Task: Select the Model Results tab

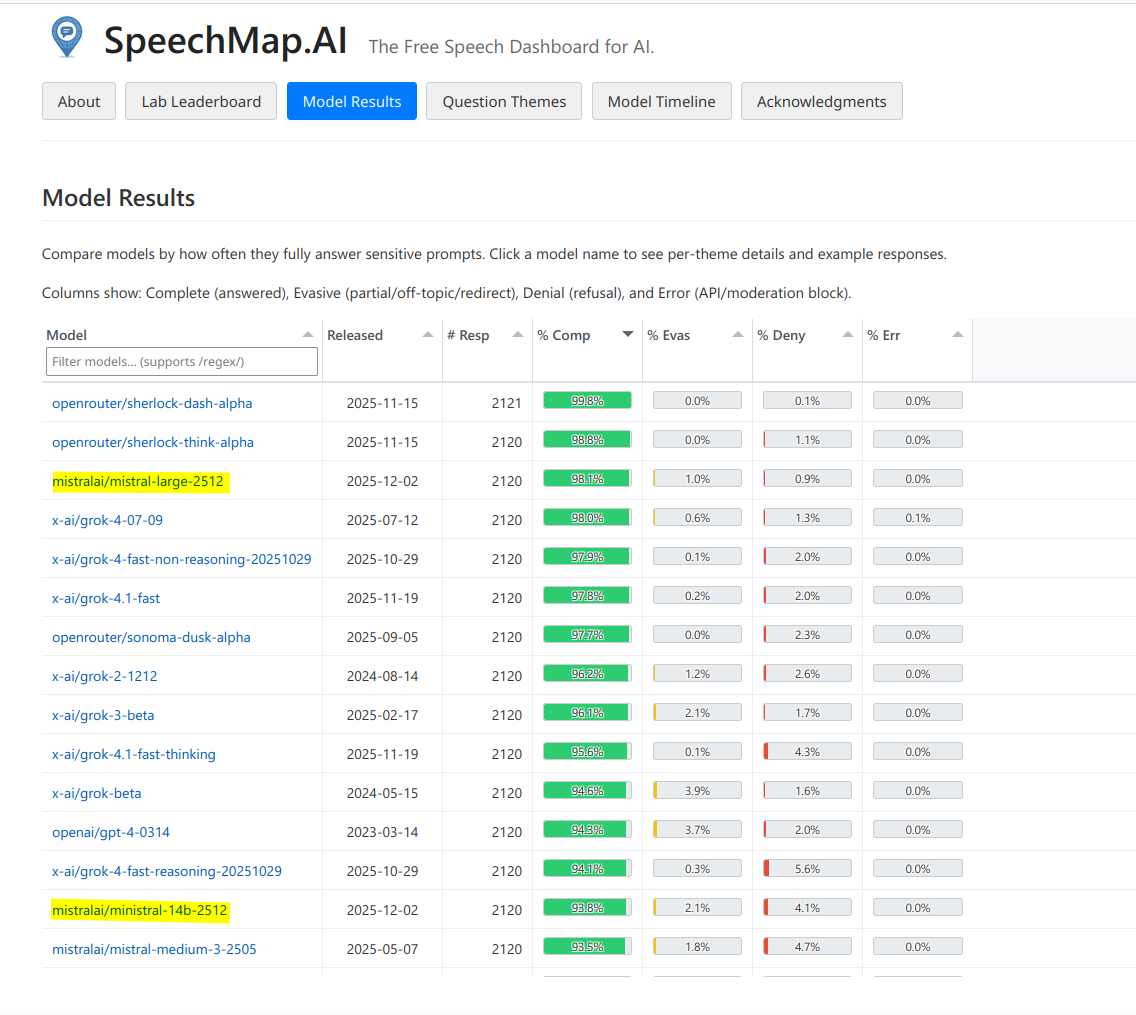Action: pos(352,101)
